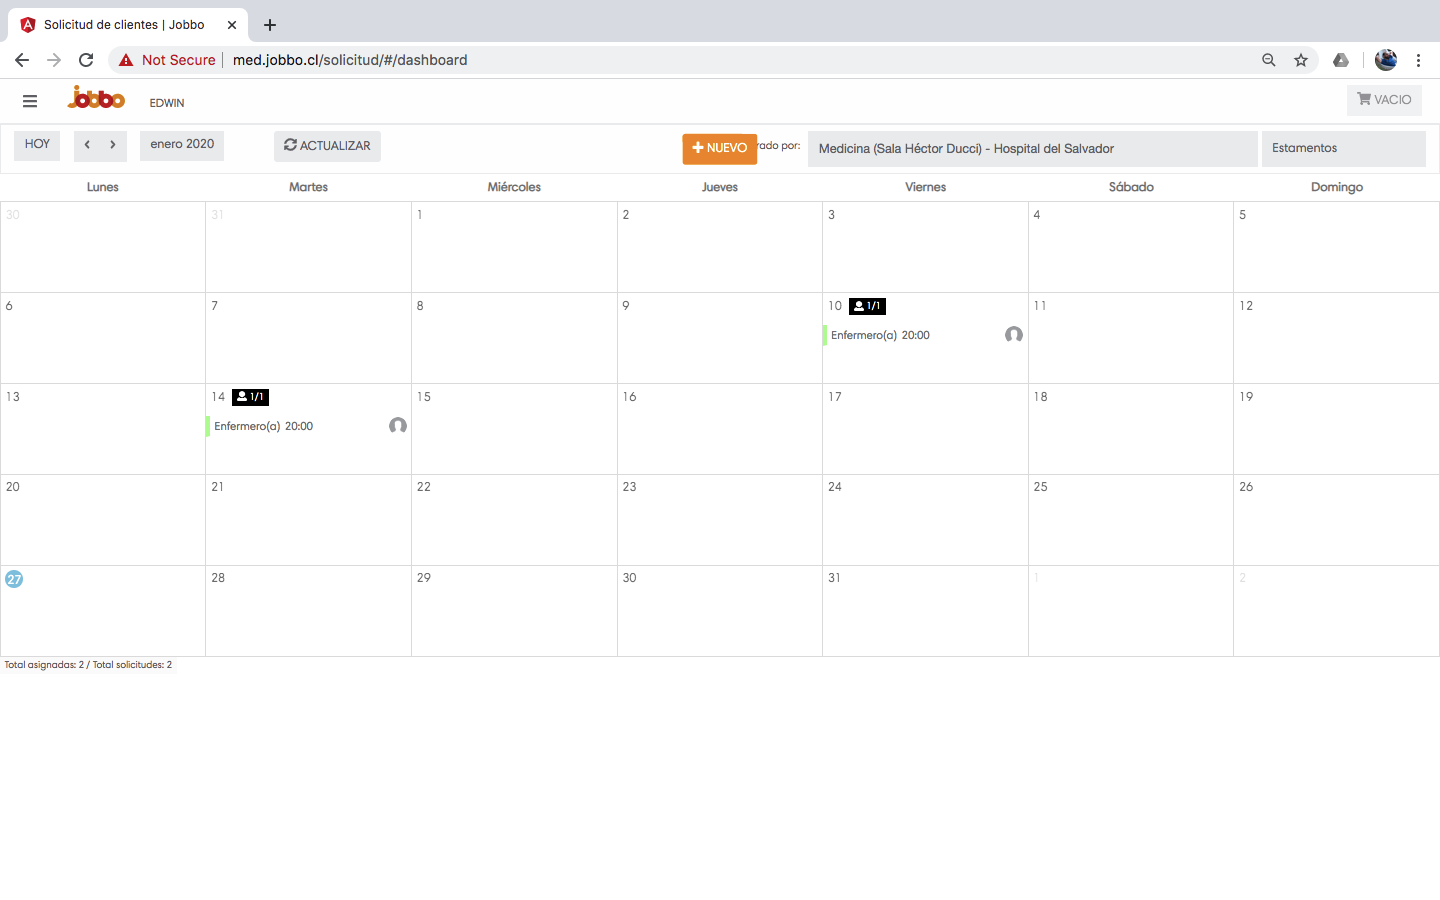Create new request with NUEVO button
Screen dimensions: 1440x900
click(719, 148)
